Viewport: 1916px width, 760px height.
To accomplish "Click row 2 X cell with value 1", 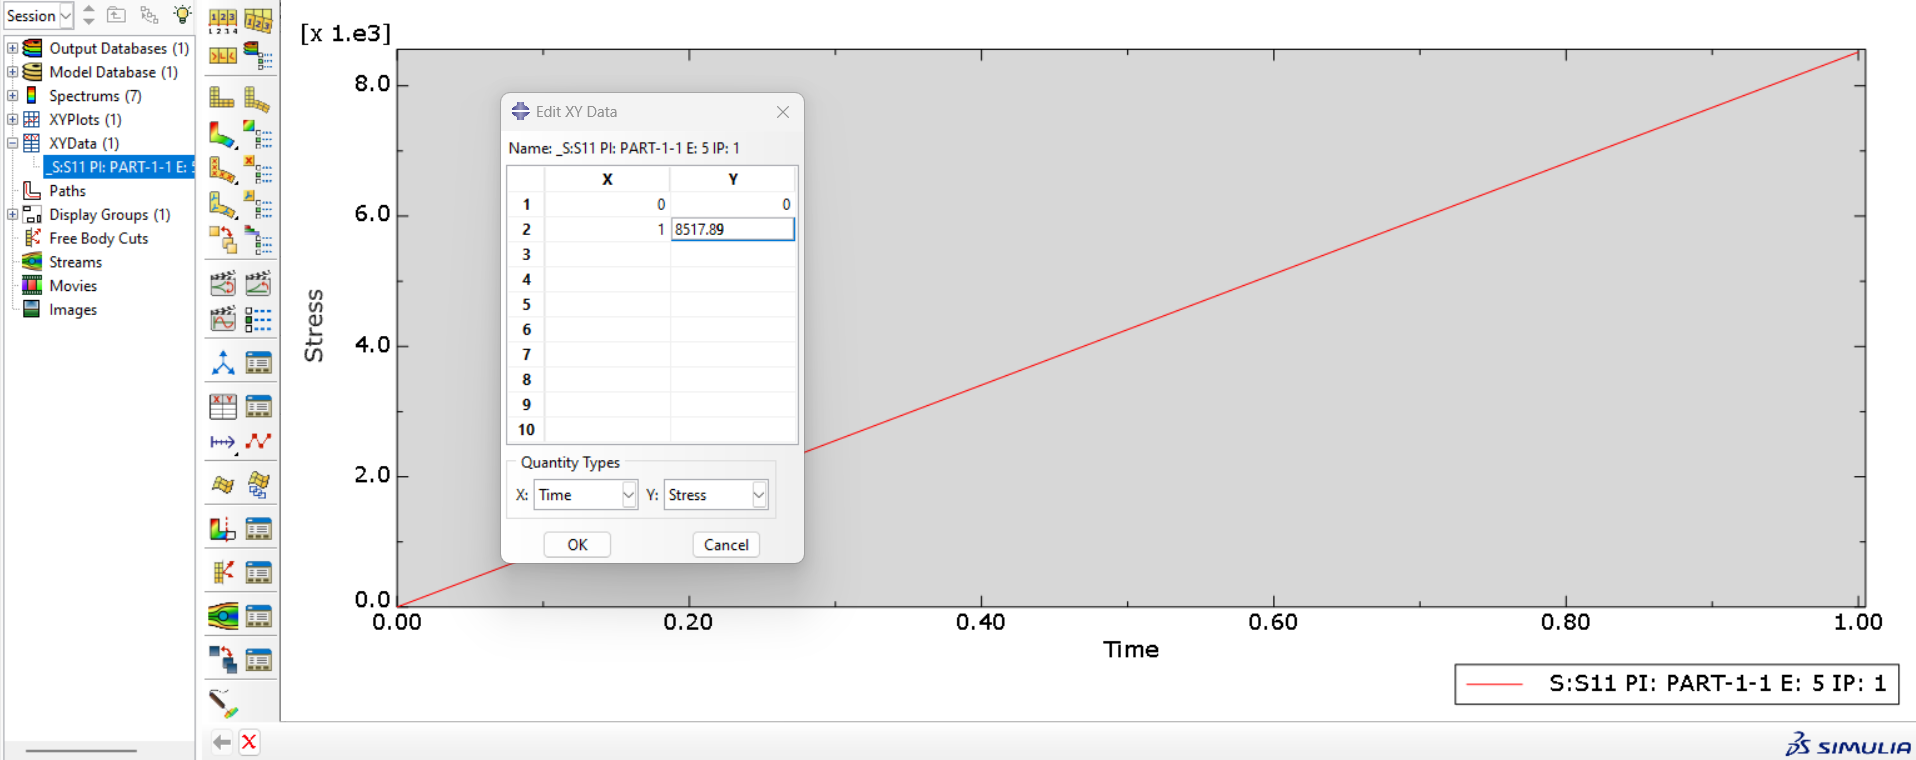I will [x=607, y=229].
